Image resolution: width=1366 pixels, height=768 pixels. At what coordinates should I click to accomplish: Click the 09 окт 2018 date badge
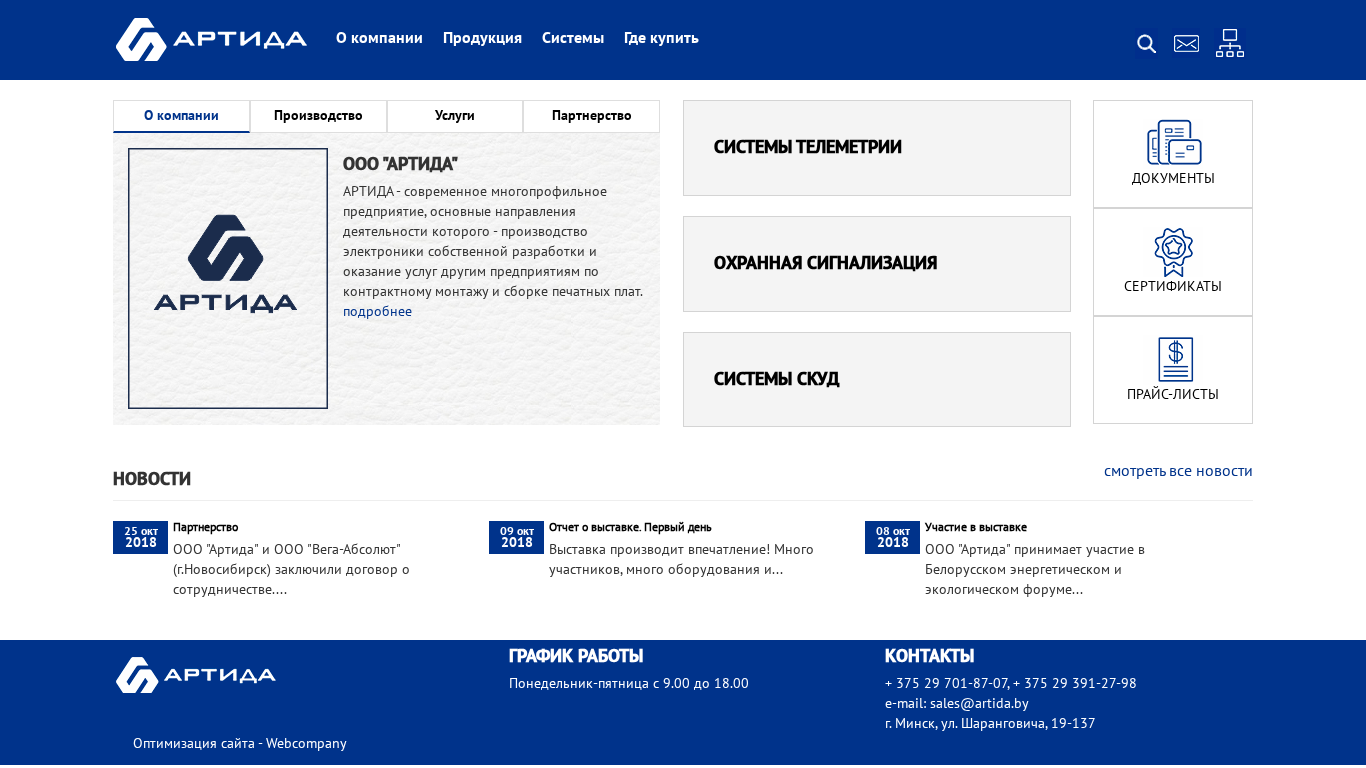point(517,537)
